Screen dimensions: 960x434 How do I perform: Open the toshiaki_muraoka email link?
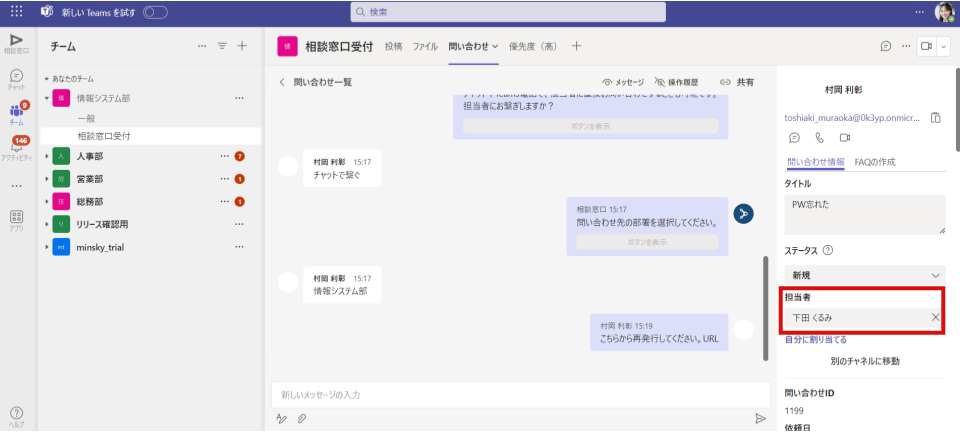pyautogui.click(x=852, y=118)
